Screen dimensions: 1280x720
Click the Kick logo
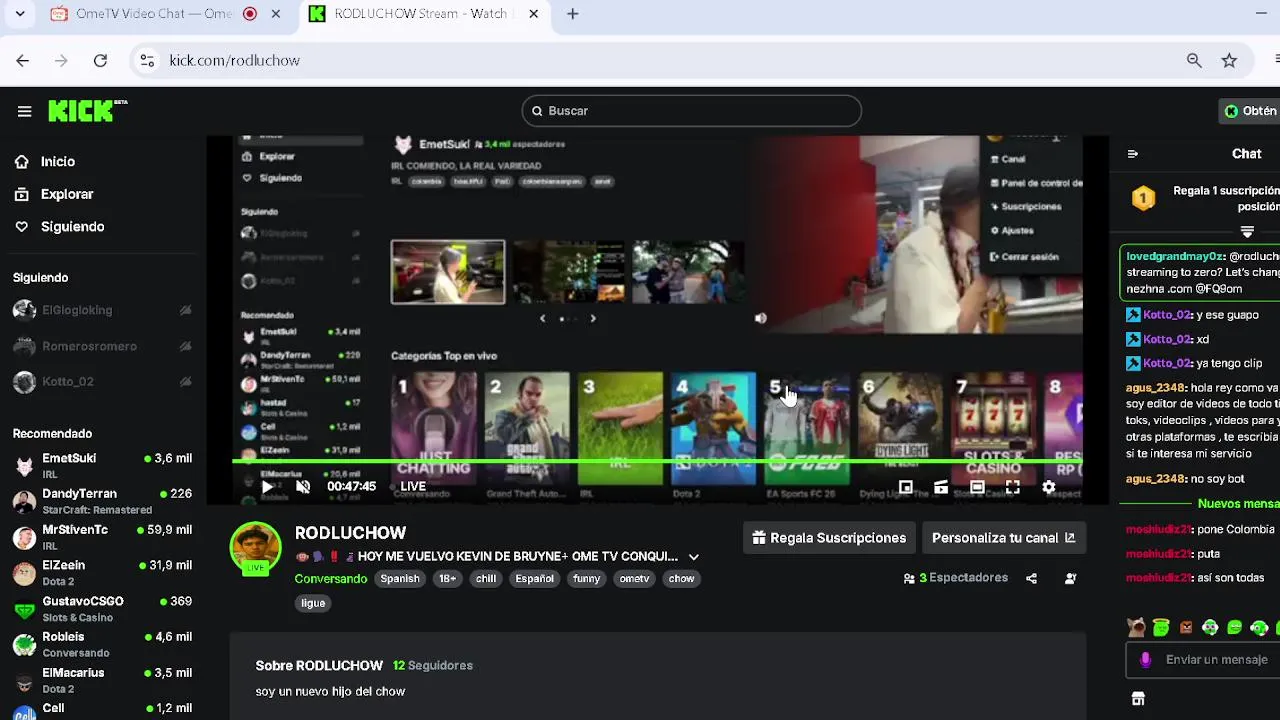pyautogui.click(x=87, y=110)
